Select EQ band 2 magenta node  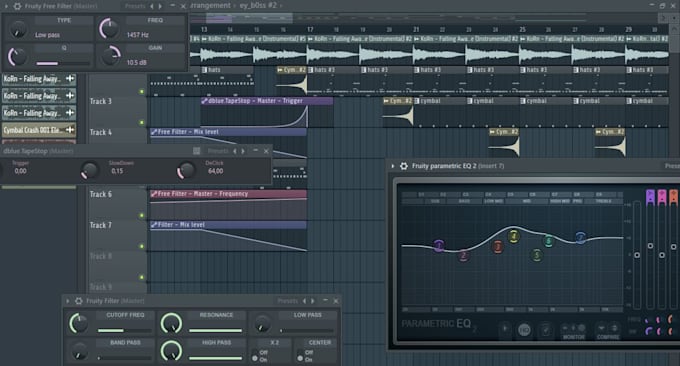(464, 255)
